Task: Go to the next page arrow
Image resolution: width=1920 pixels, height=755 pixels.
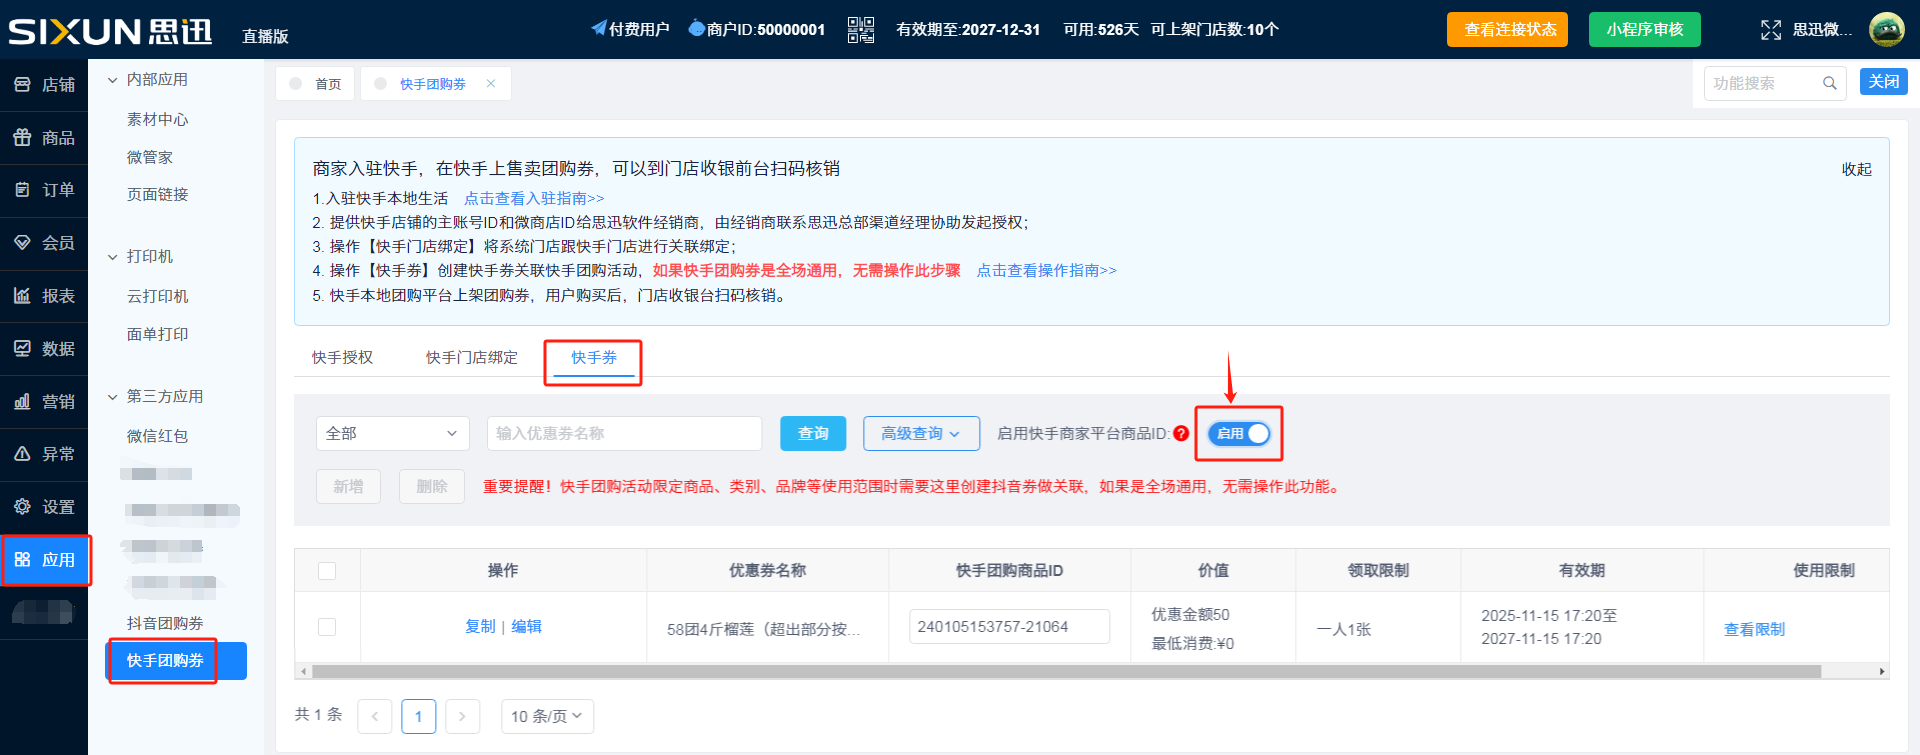Action: click(462, 716)
